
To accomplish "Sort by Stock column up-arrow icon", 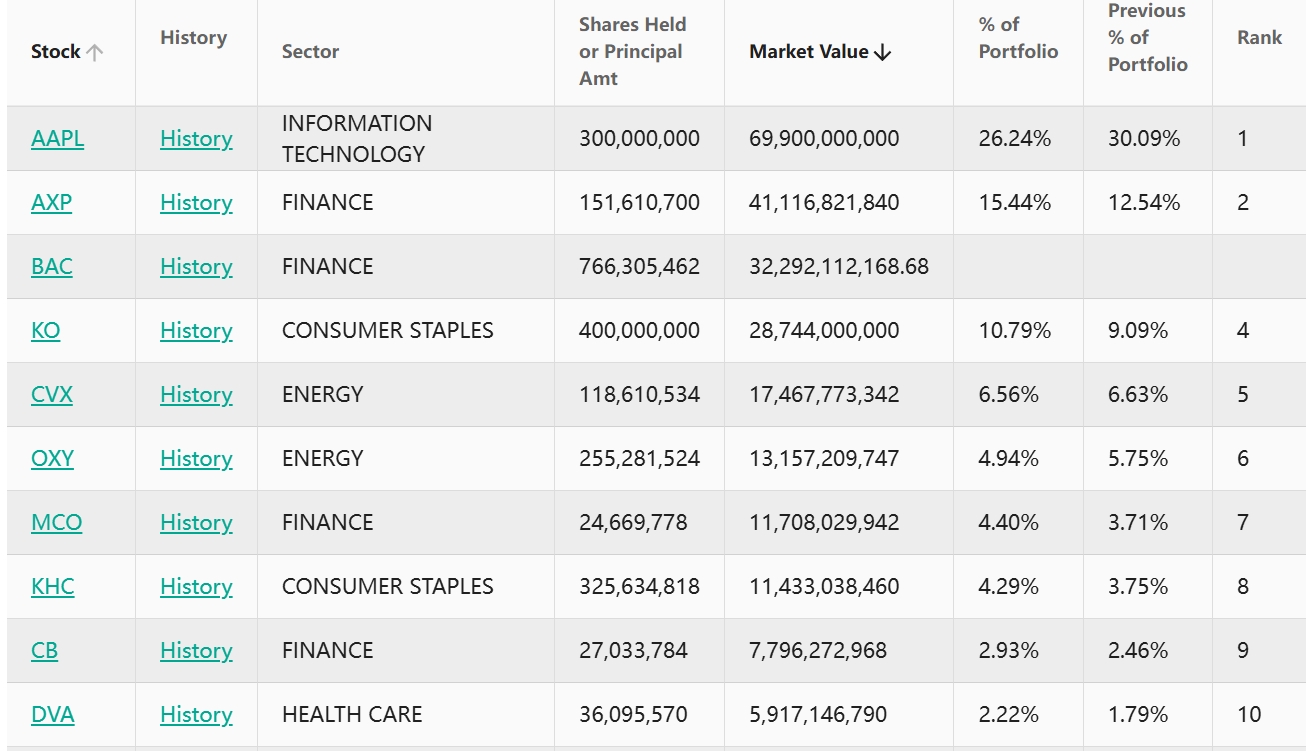I will 95,53.
